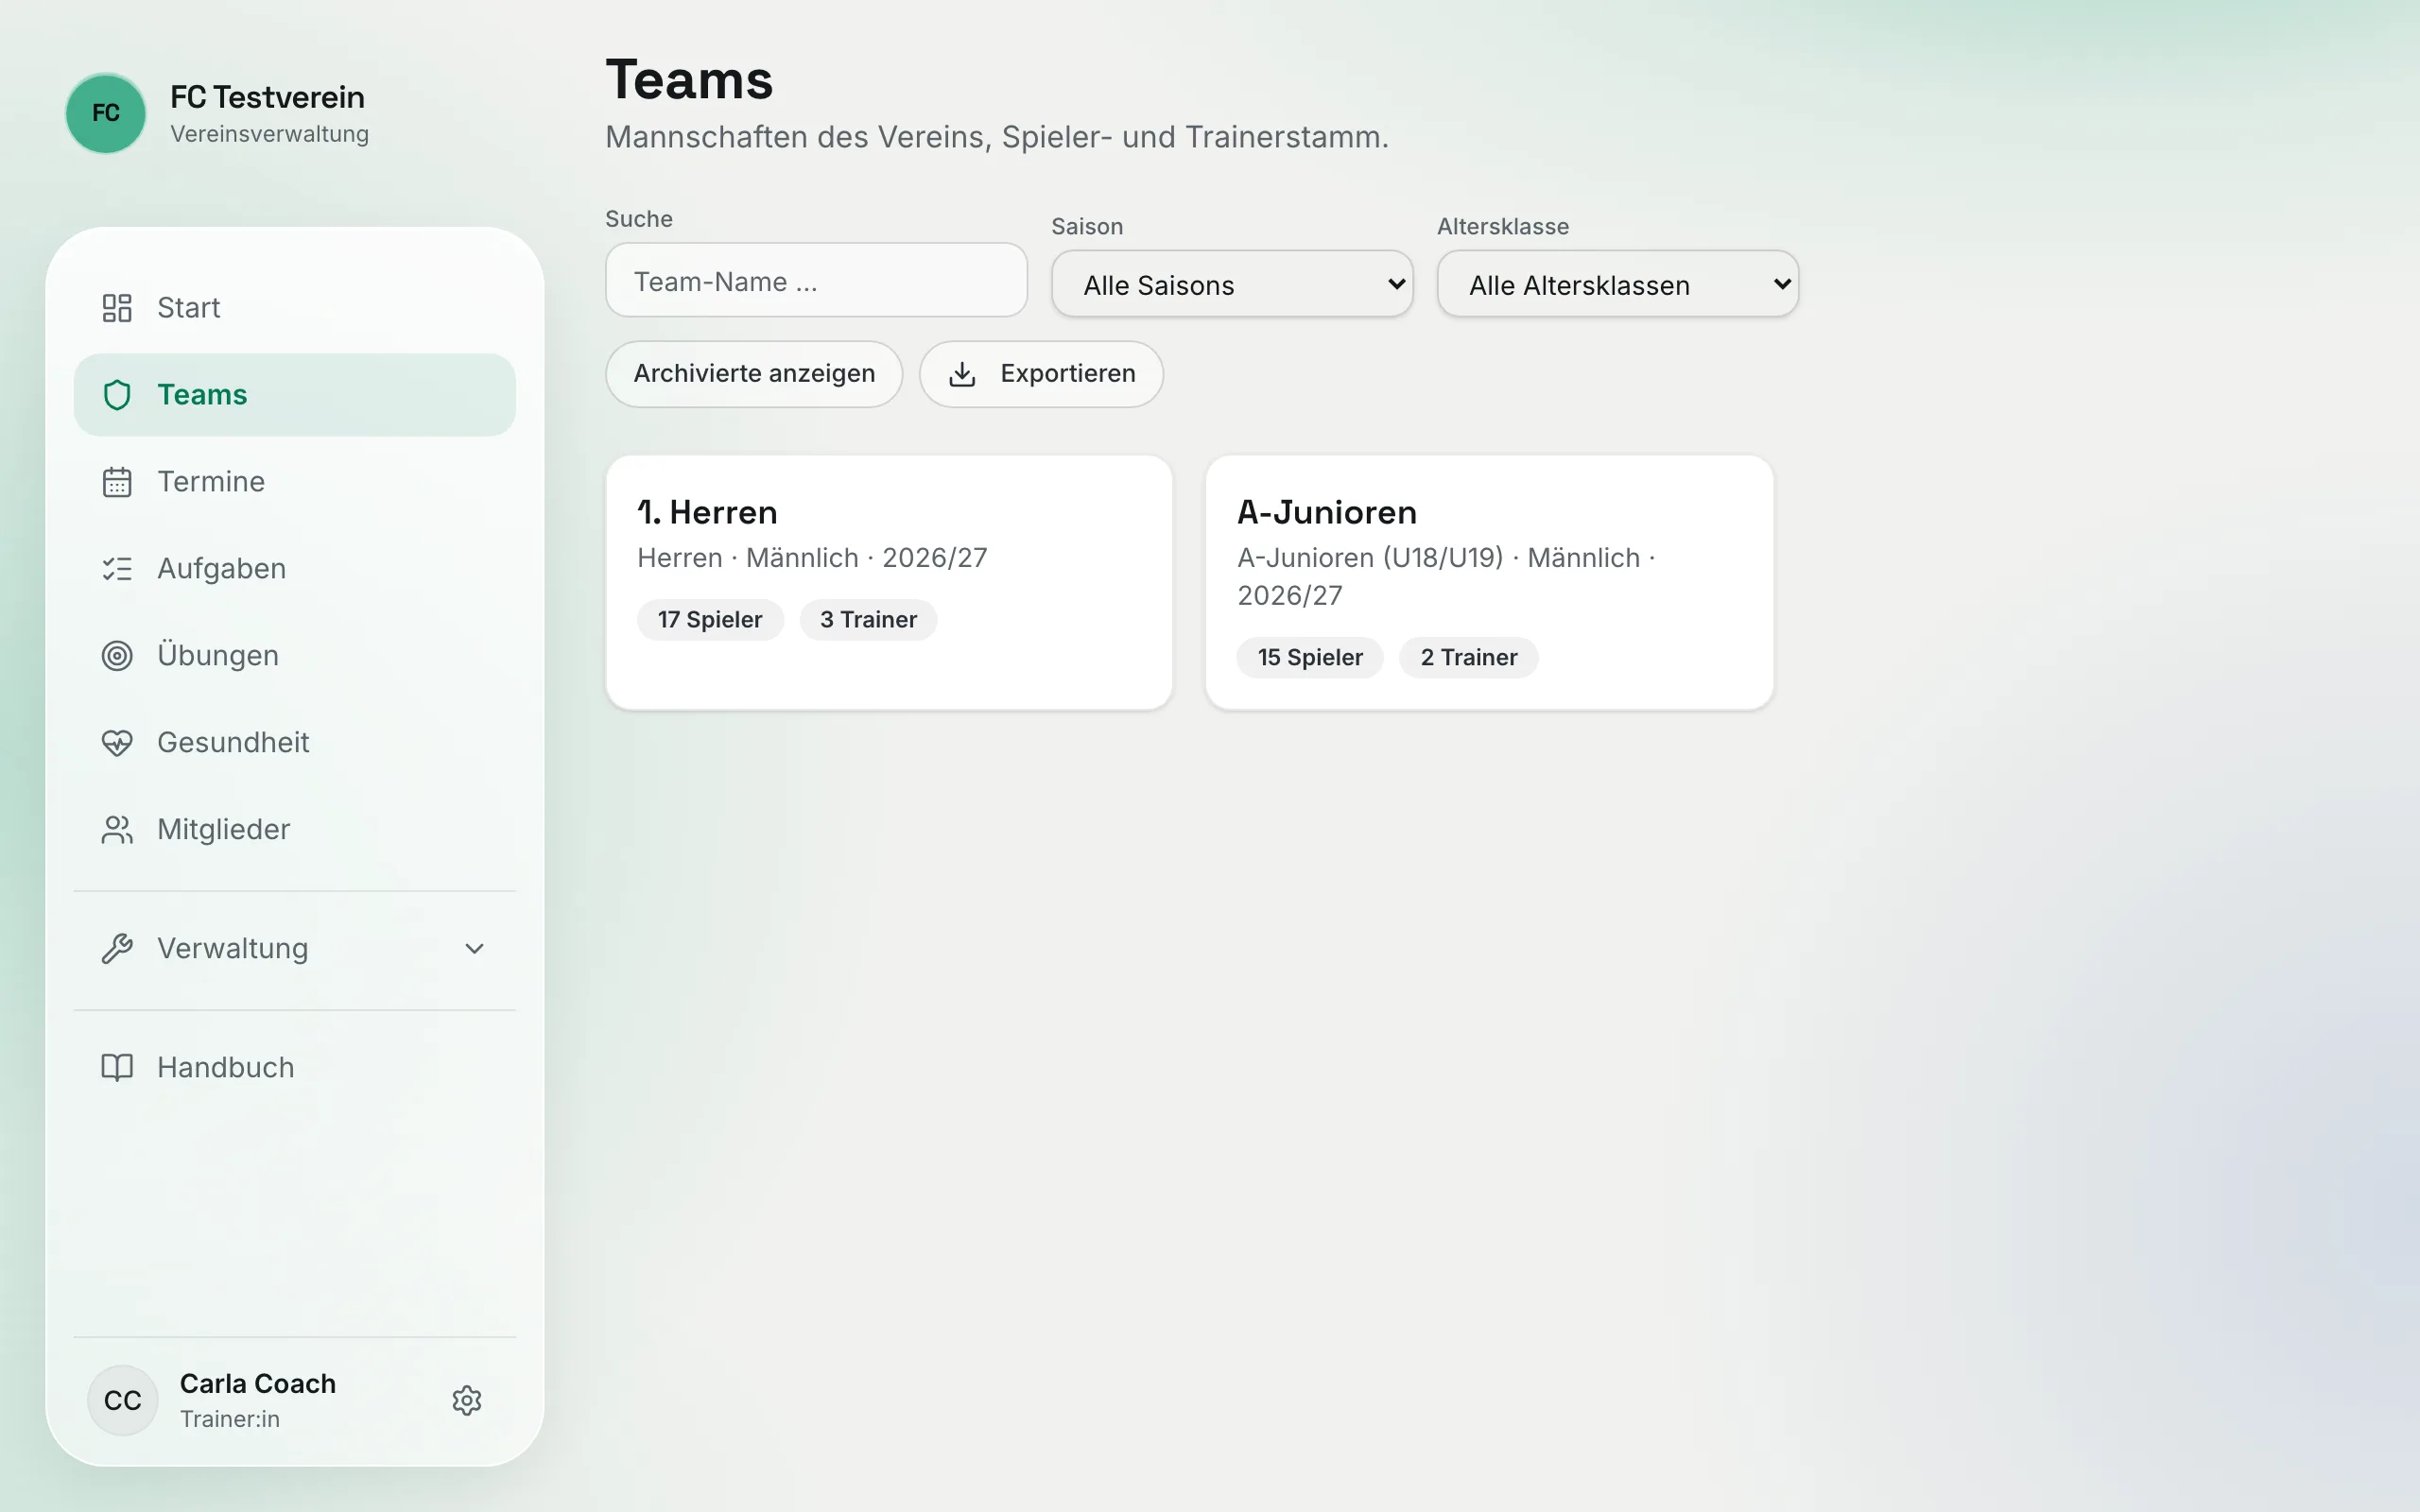Click the Trainer:in role label

[230, 1419]
